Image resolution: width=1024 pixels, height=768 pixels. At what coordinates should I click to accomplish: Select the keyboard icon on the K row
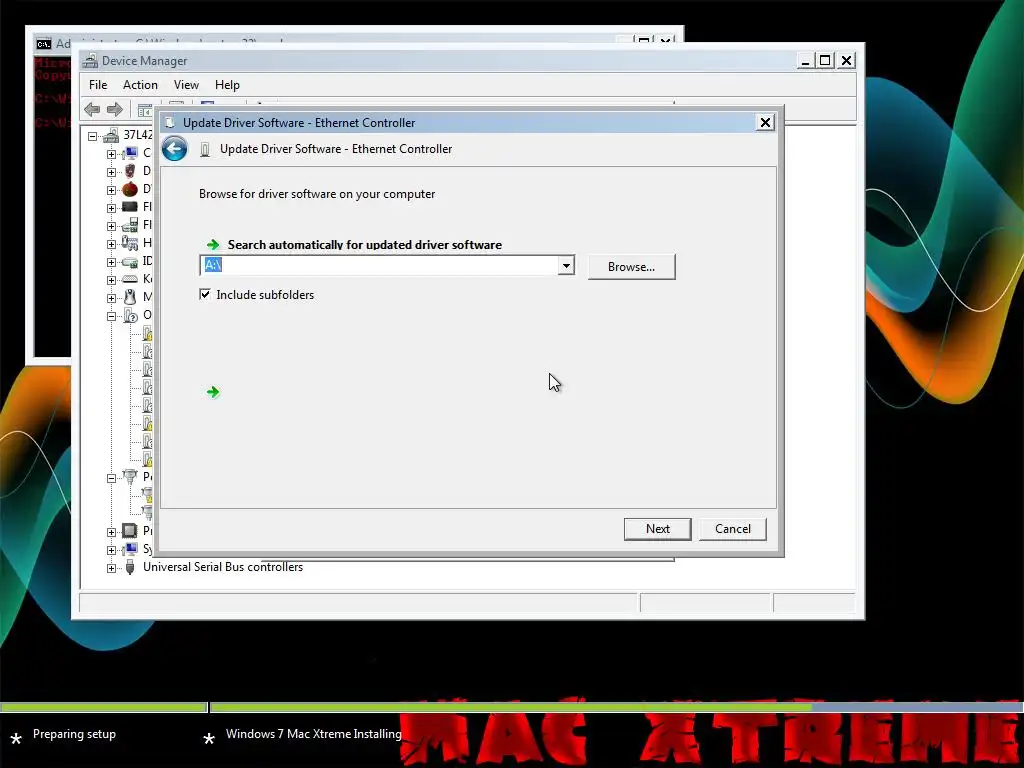pyautogui.click(x=130, y=279)
